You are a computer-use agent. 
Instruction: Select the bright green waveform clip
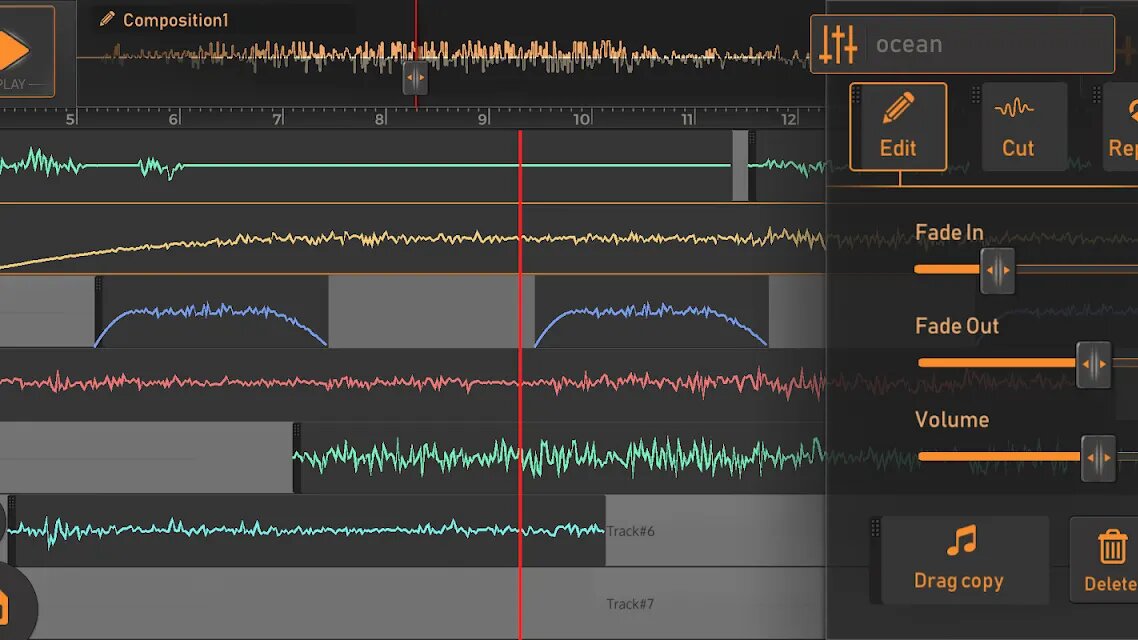click(559, 458)
